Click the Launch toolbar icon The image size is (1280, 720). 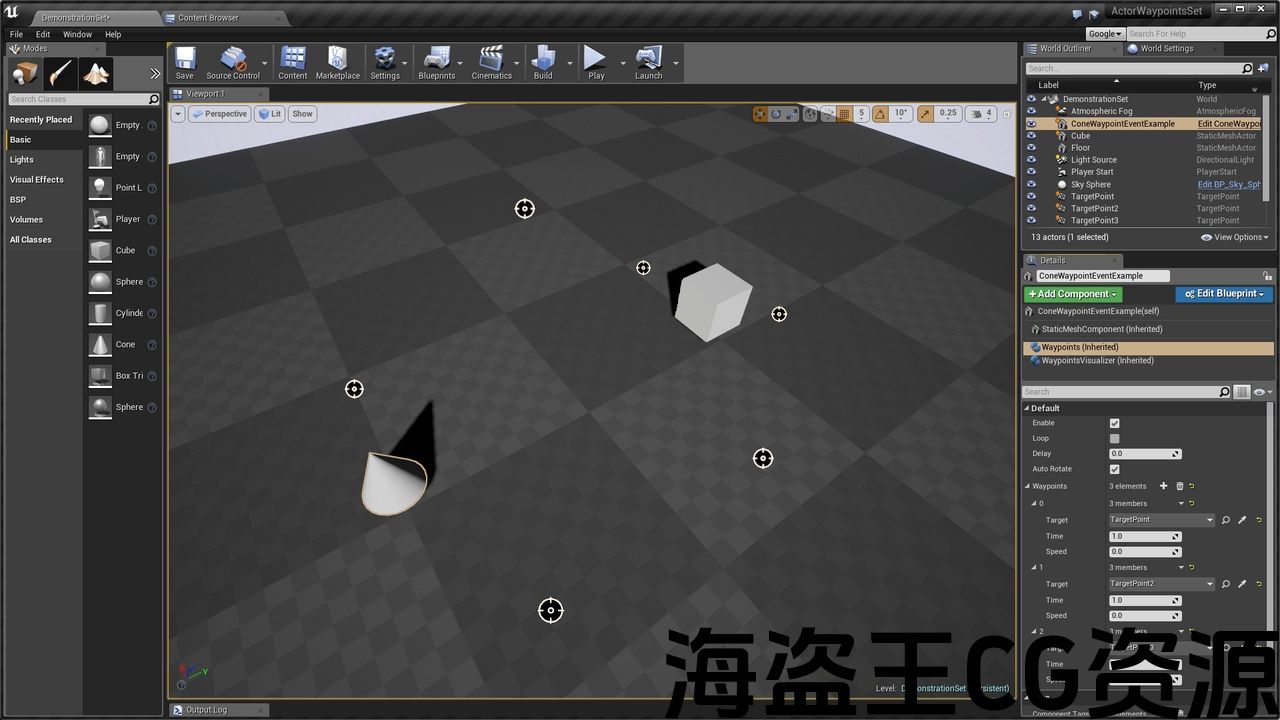[x=648, y=62]
